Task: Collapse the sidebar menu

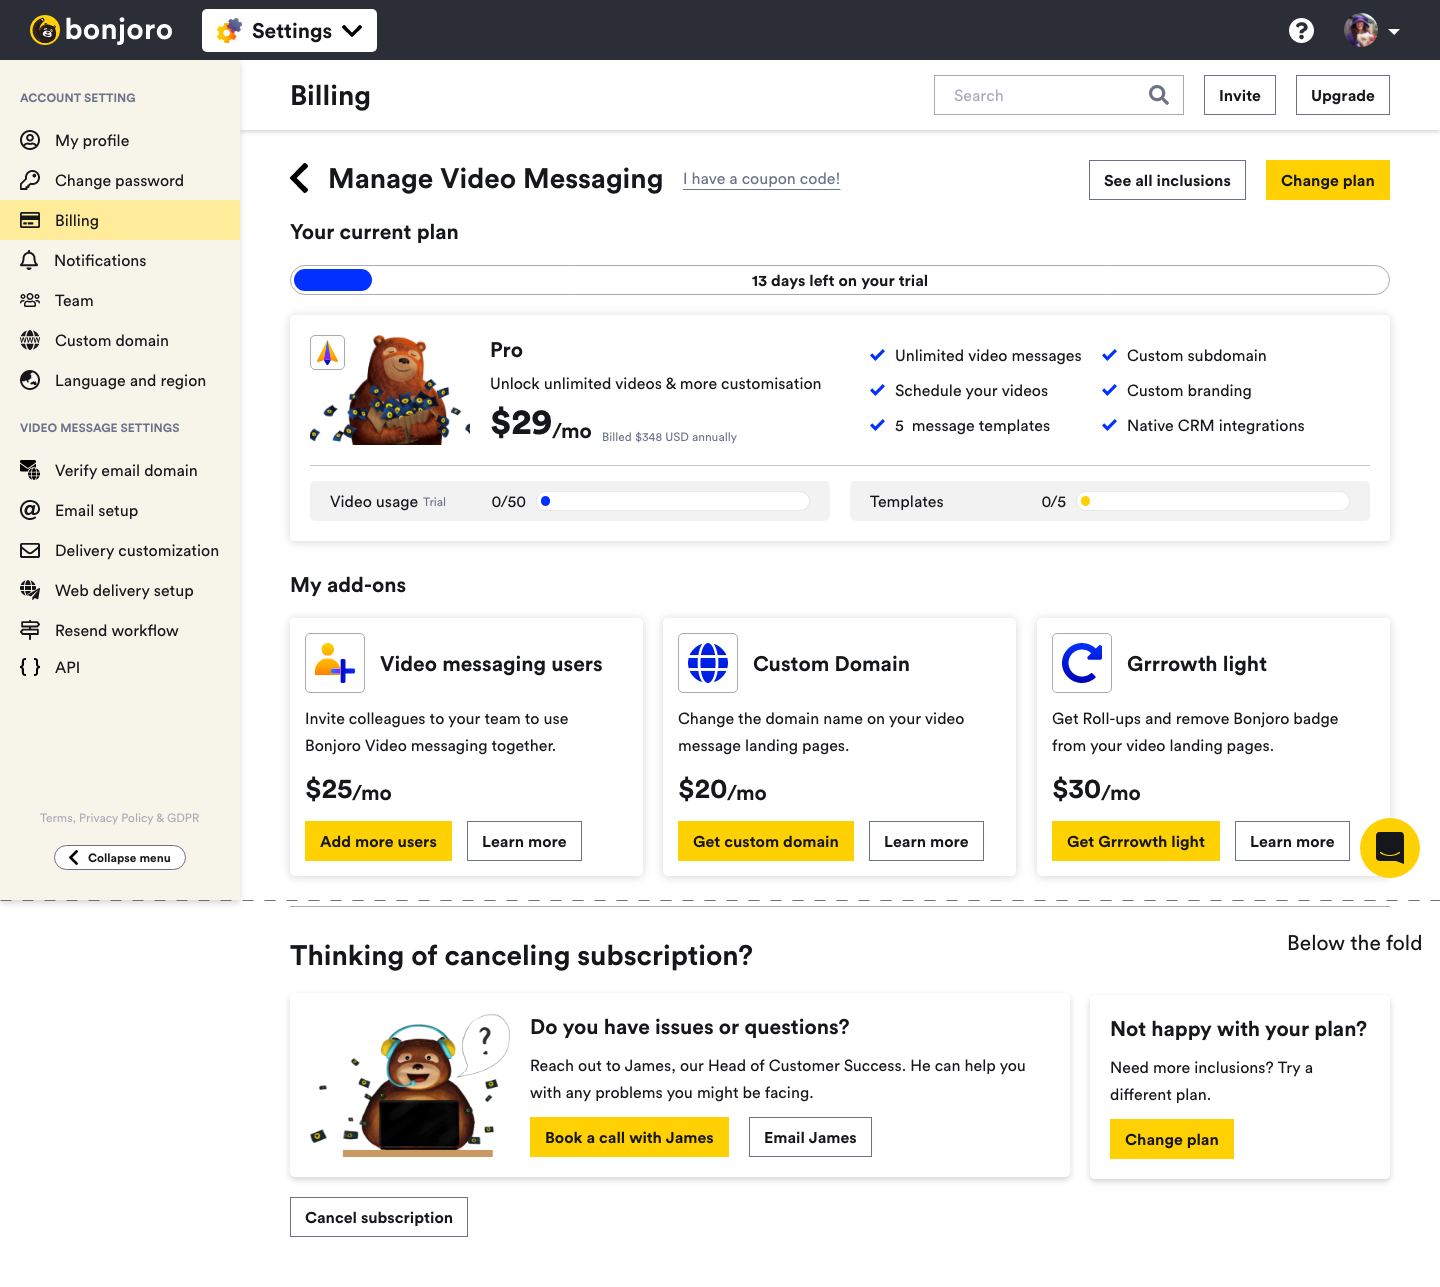Action: (120, 857)
